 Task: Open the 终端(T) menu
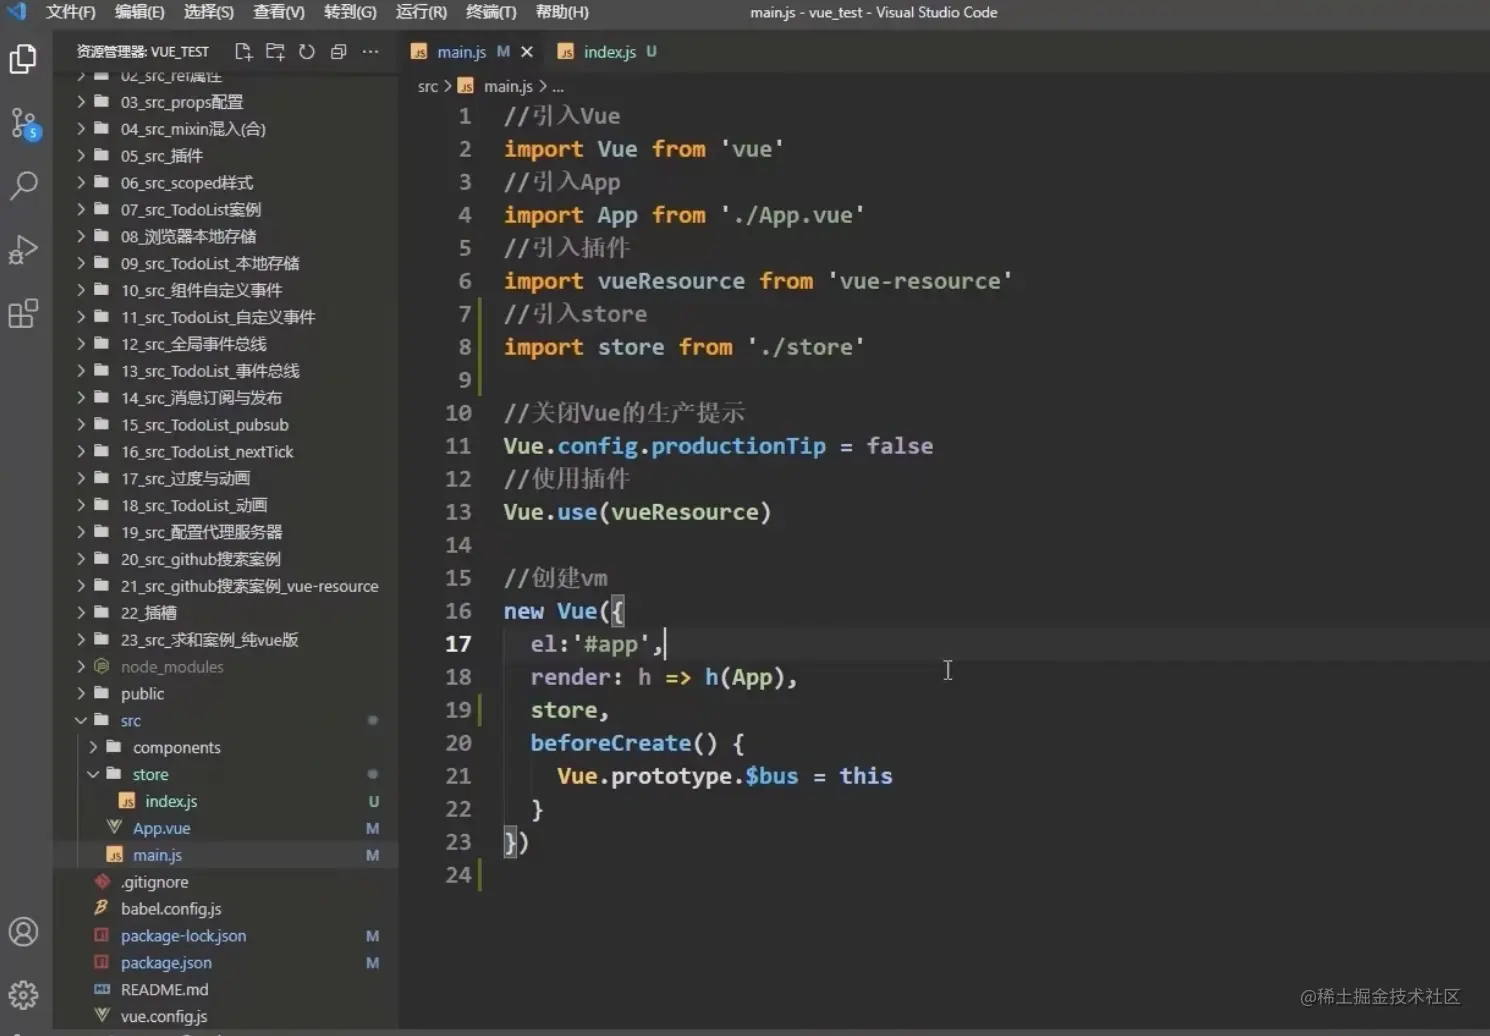[491, 12]
